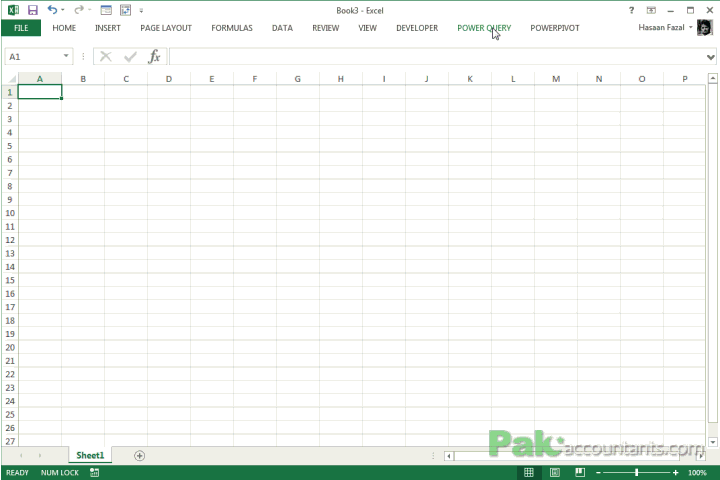Click the Select All corner triangle

(x=11, y=79)
